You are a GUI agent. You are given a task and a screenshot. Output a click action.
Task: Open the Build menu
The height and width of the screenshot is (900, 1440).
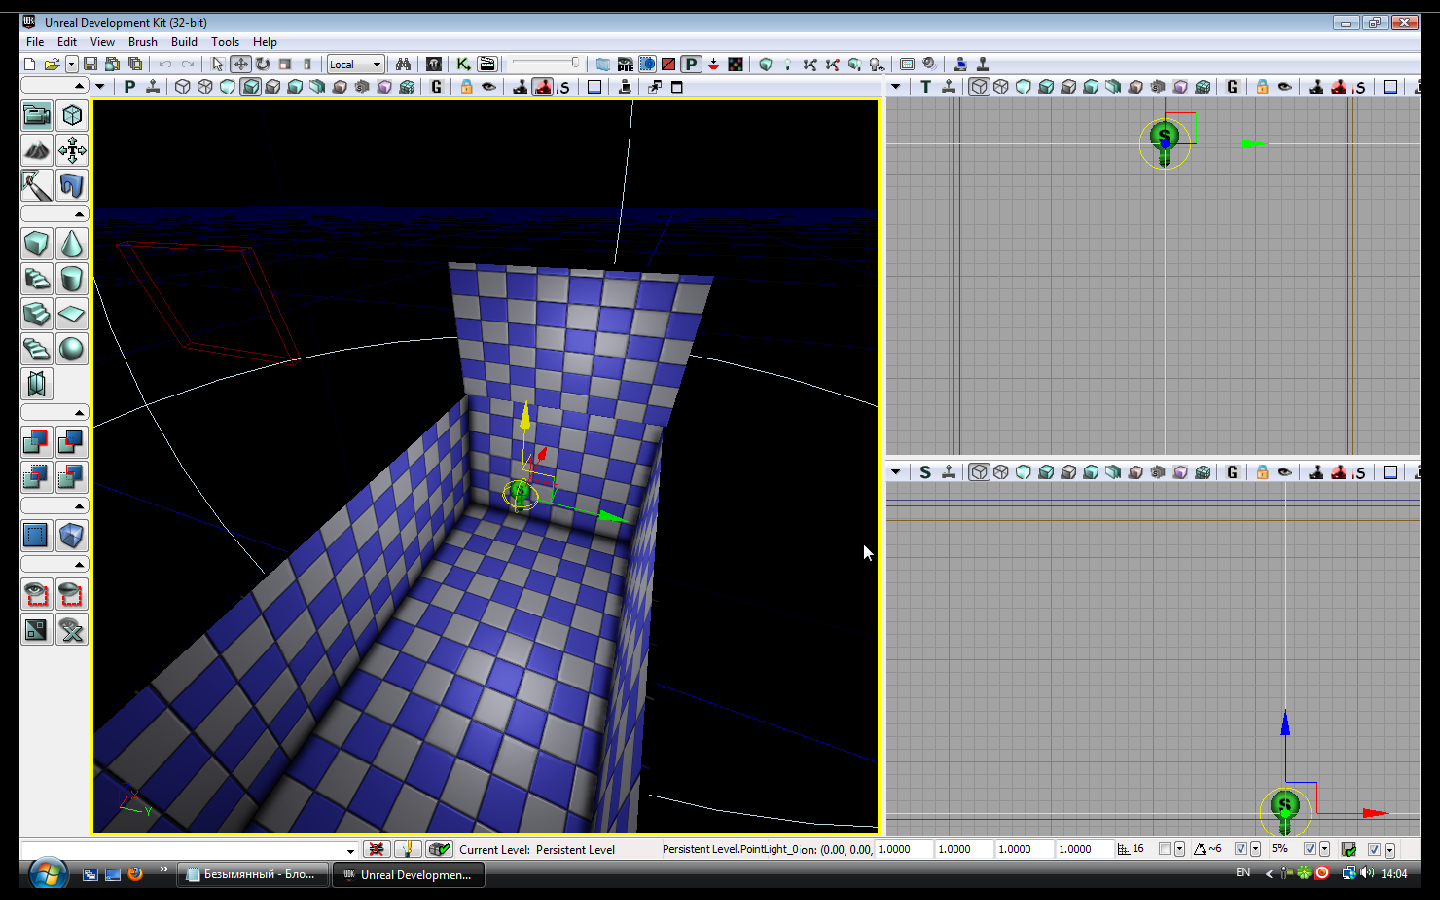pyautogui.click(x=184, y=42)
